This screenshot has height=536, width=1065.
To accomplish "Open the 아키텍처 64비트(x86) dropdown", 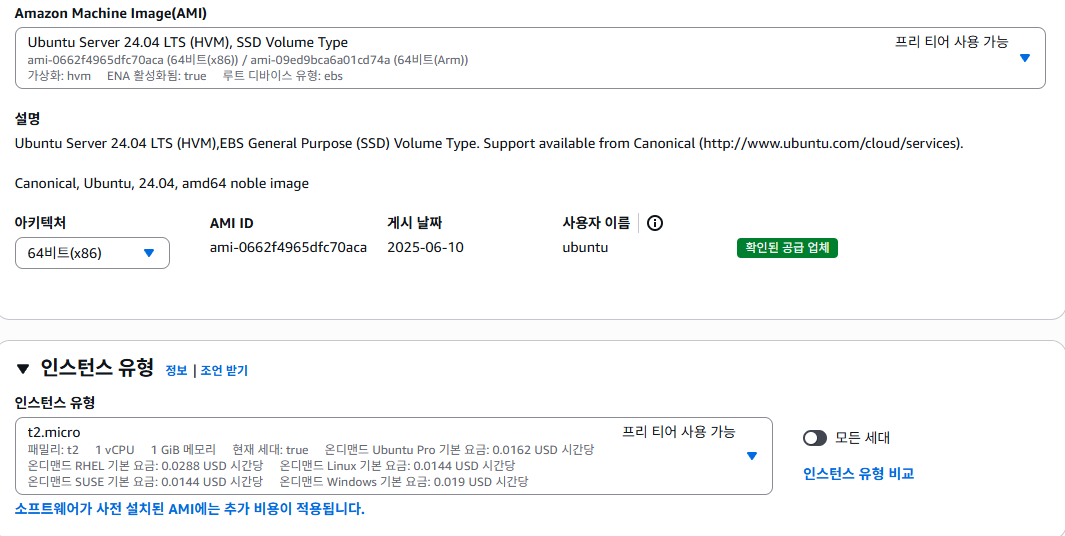I will click(92, 253).
